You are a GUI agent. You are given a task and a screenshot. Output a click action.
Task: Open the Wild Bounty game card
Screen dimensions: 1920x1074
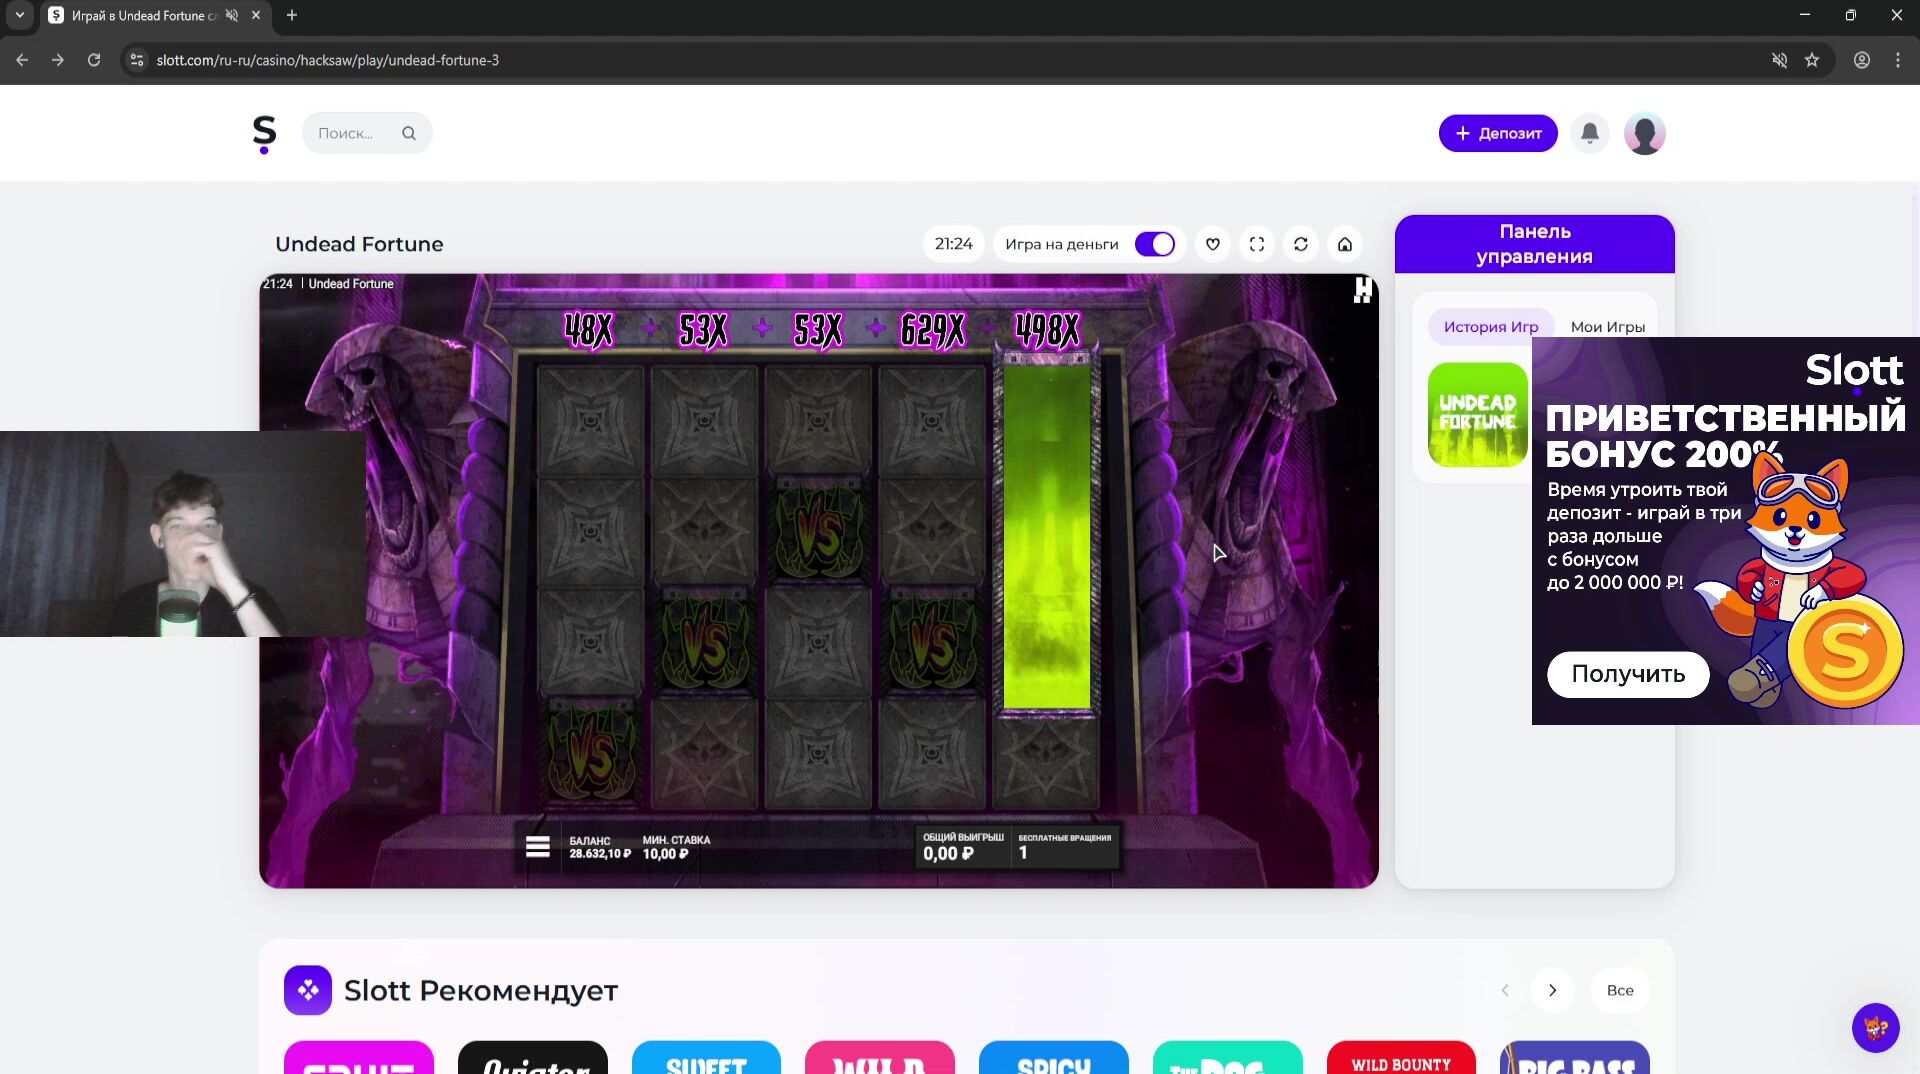(x=1401, y=1058)
